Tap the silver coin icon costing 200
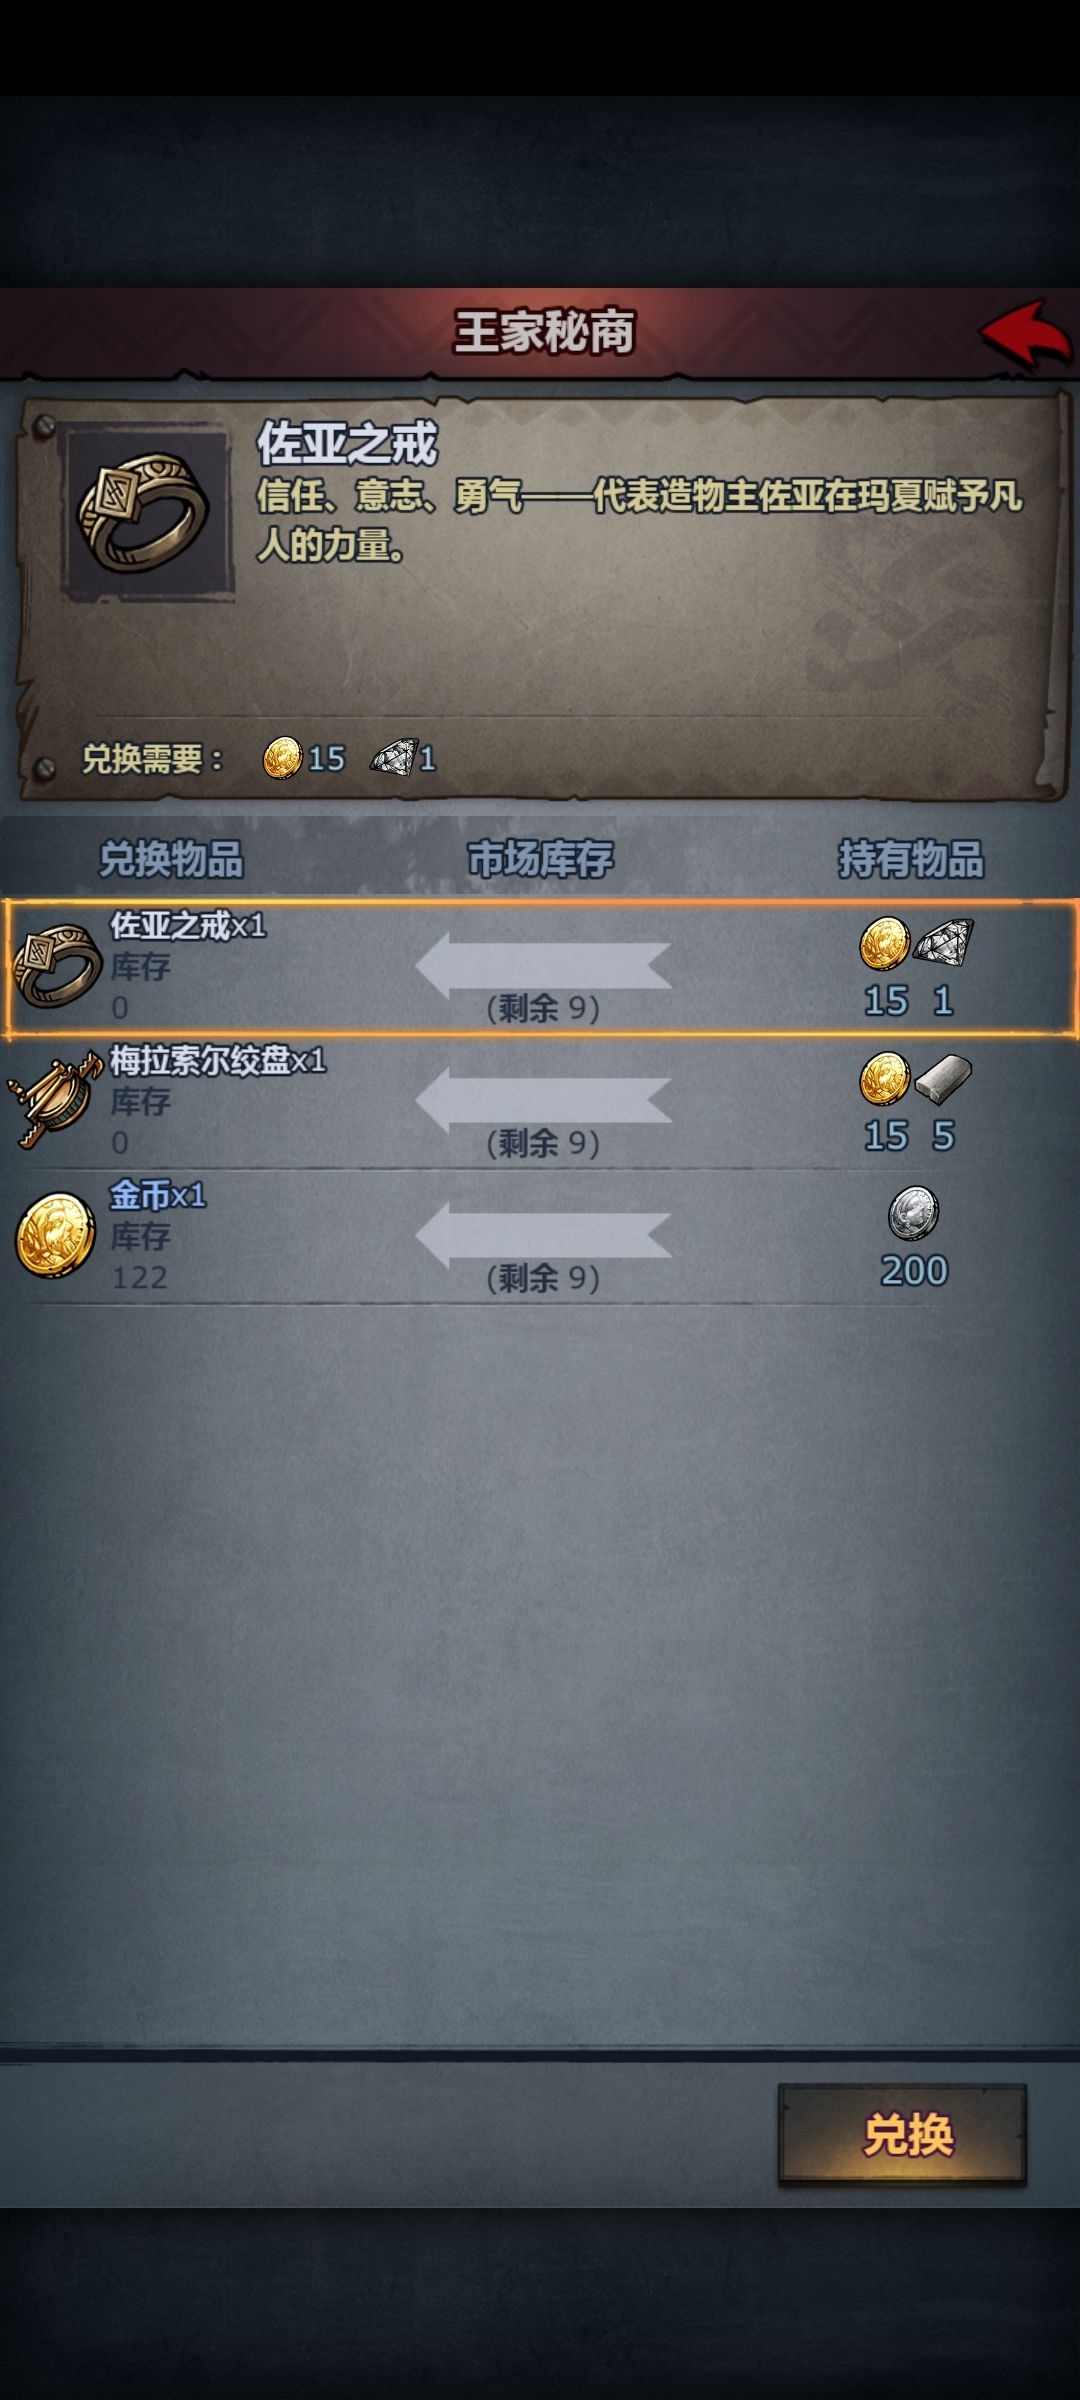This screenshot has height=2400, width=1080. coord(914,1213)
